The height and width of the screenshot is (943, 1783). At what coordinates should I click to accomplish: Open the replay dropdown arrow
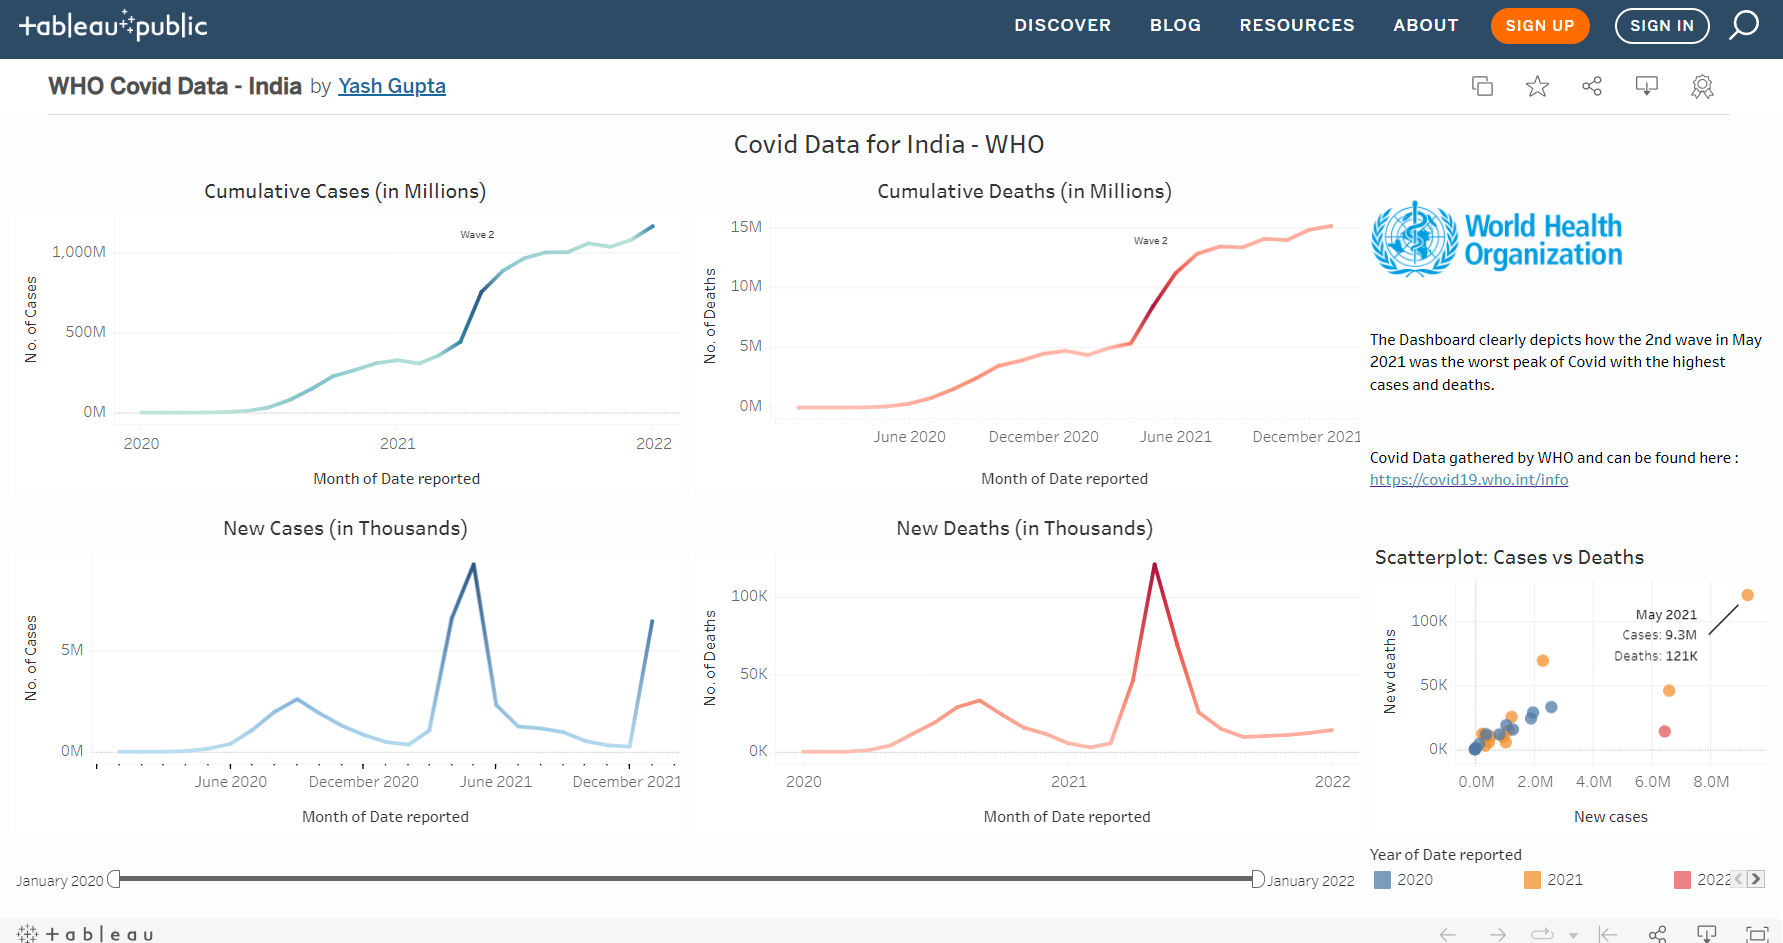(1574, 936)
